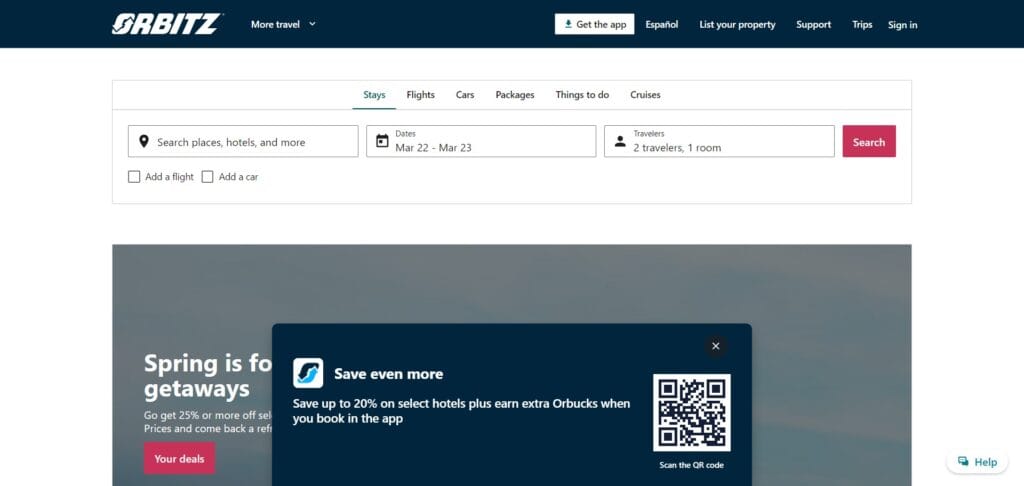Viewport: 1024px width, 486px height.
Task: Click the Orbitz logo
Action: coord(167,24)
